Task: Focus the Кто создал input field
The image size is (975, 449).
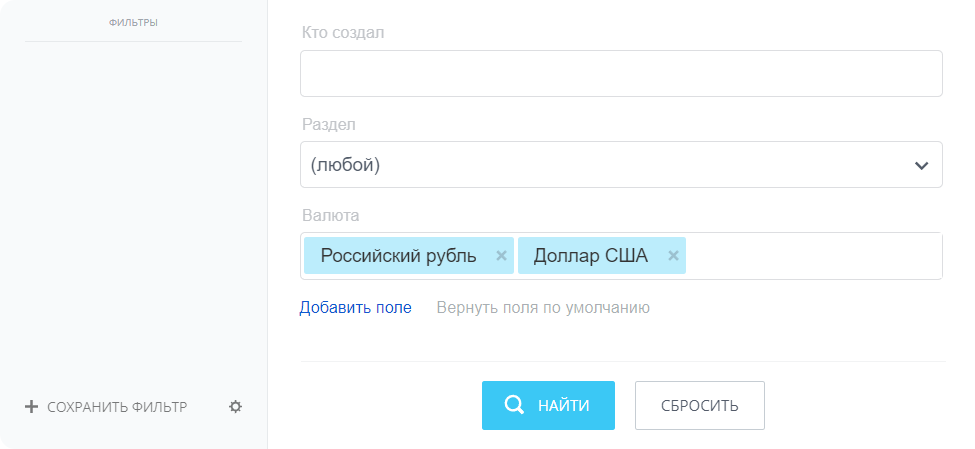Action: click(621, 73)
